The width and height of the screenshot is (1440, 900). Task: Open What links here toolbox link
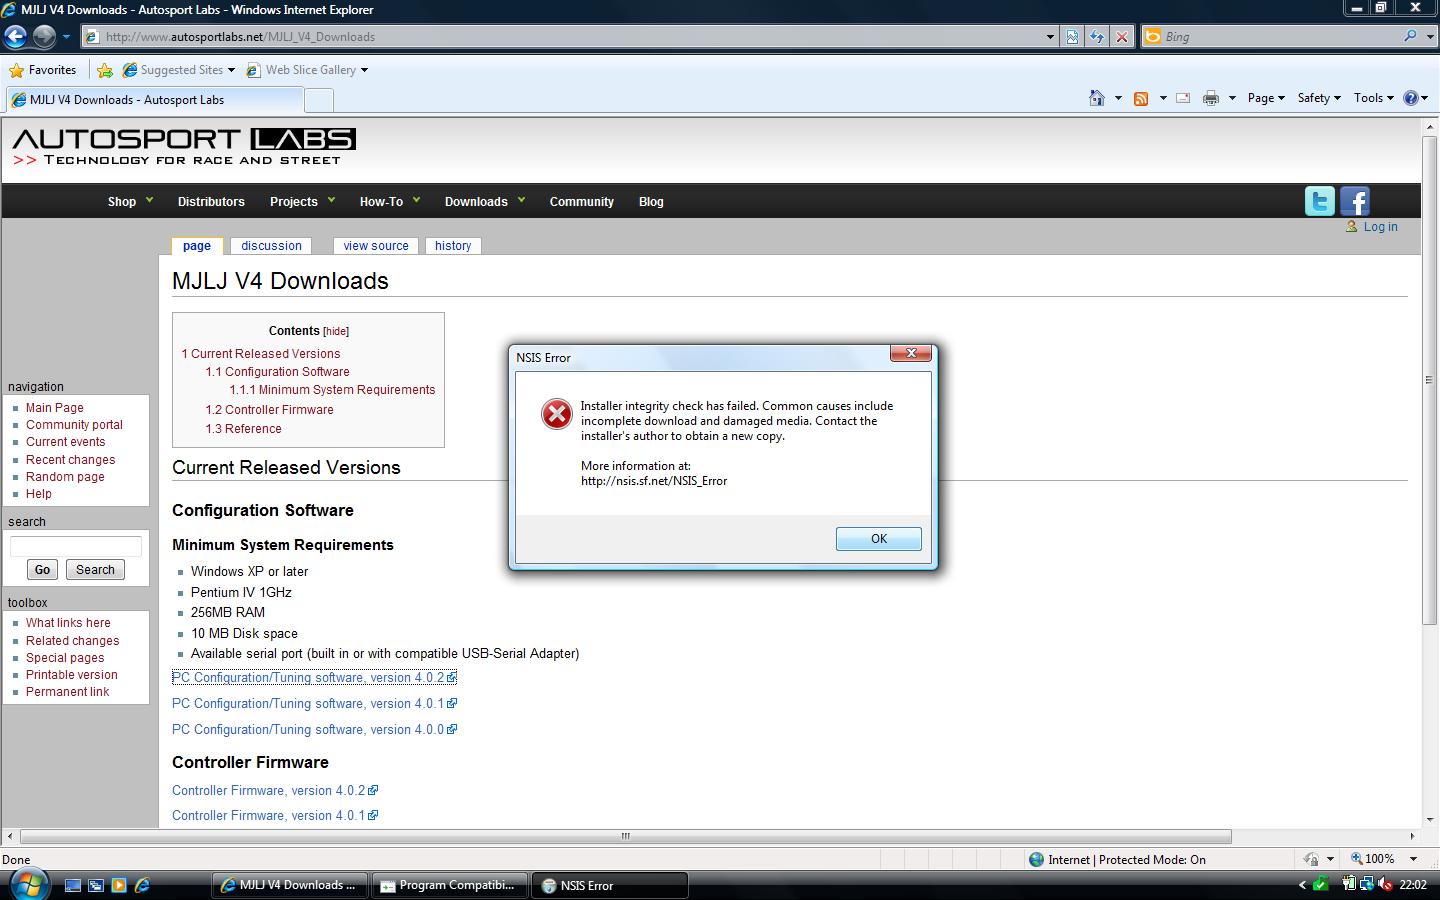point(68,623)
